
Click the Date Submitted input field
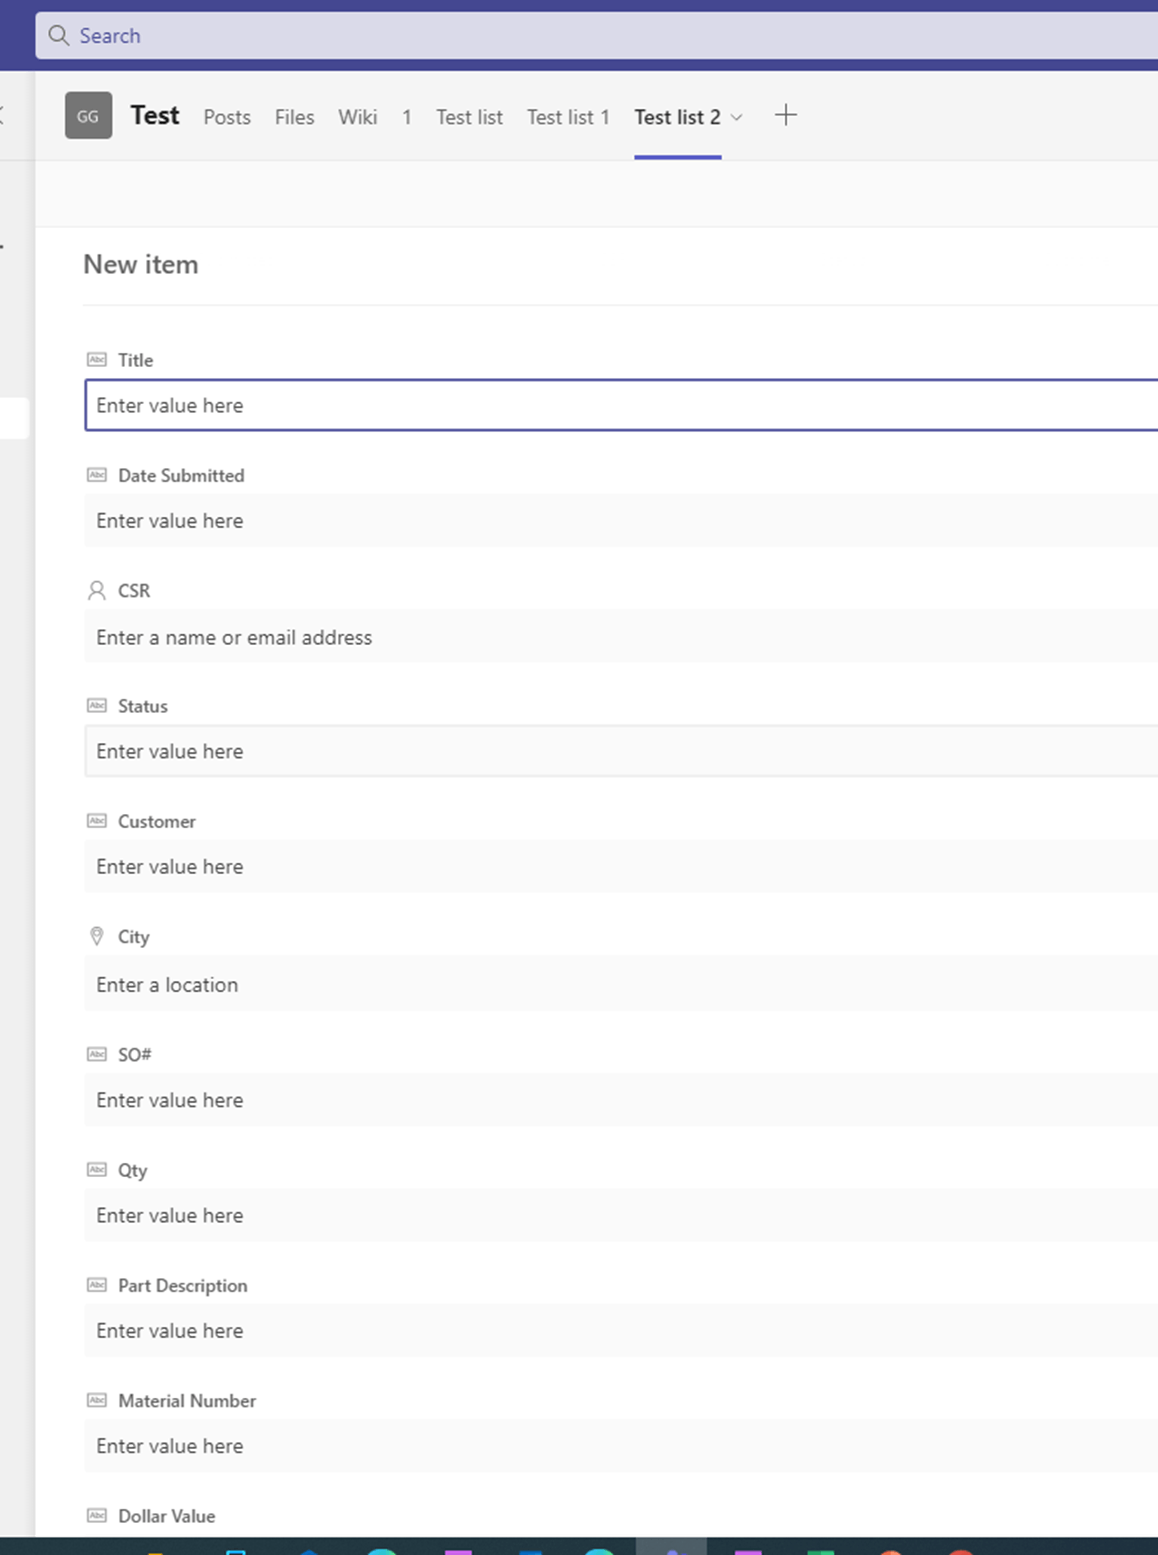tap(621, 520)
